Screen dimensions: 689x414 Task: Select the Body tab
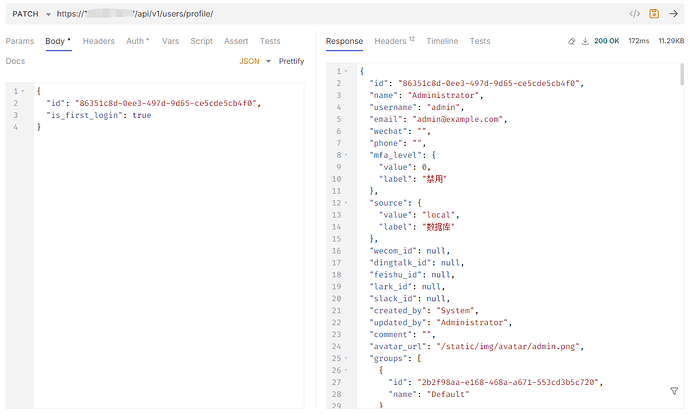[x=58, y=41]
